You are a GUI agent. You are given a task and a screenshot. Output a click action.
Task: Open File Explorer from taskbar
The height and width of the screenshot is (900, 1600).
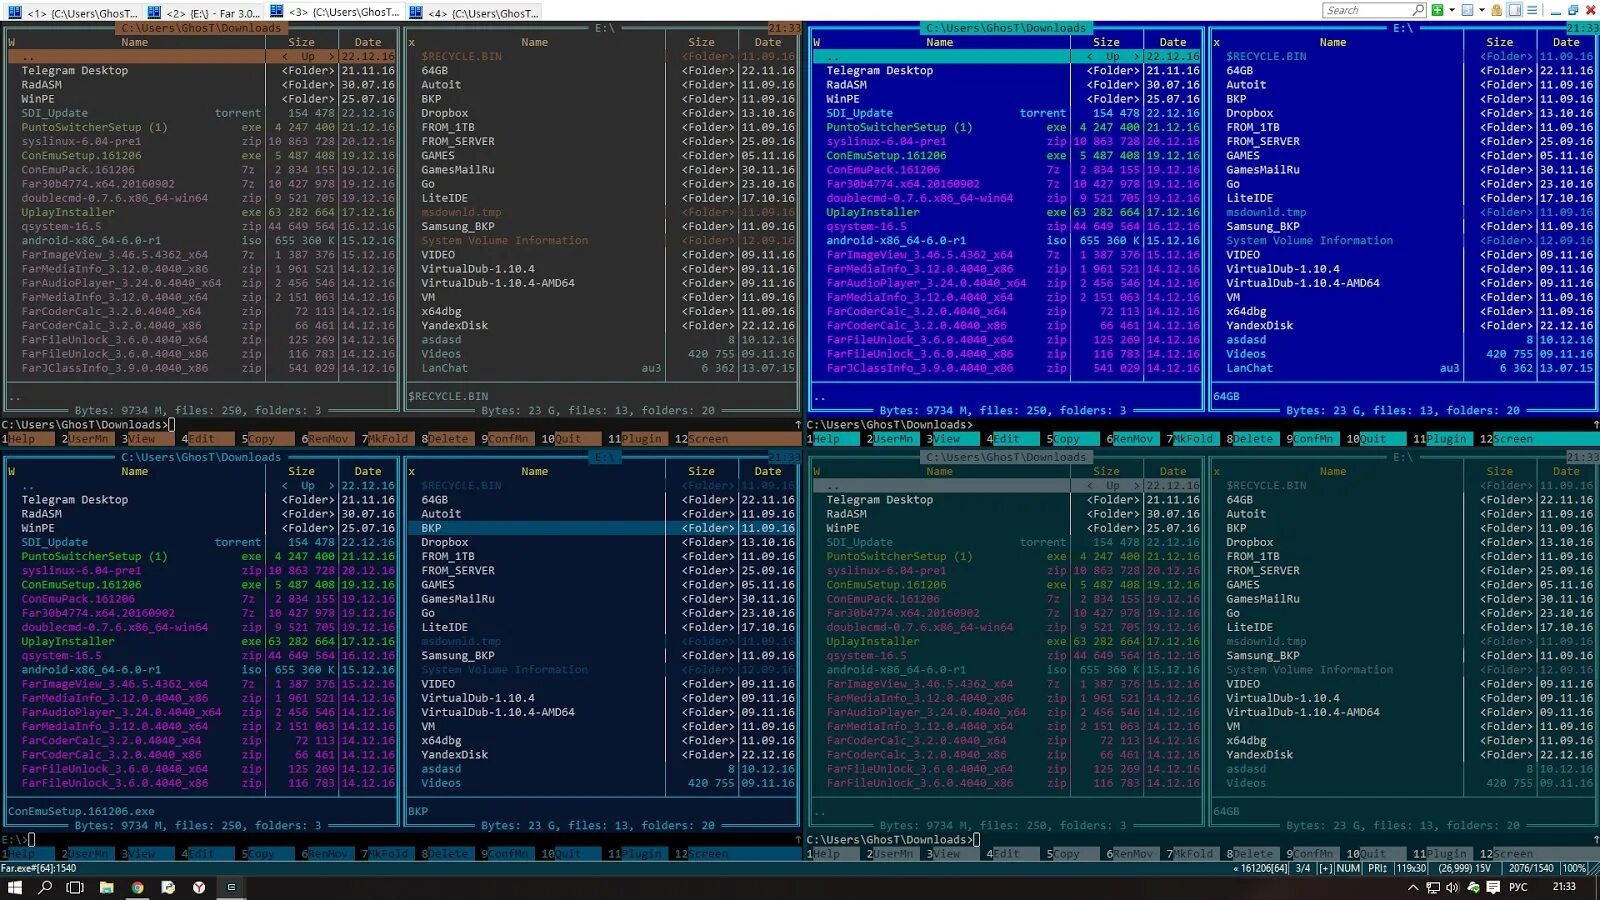106,887
